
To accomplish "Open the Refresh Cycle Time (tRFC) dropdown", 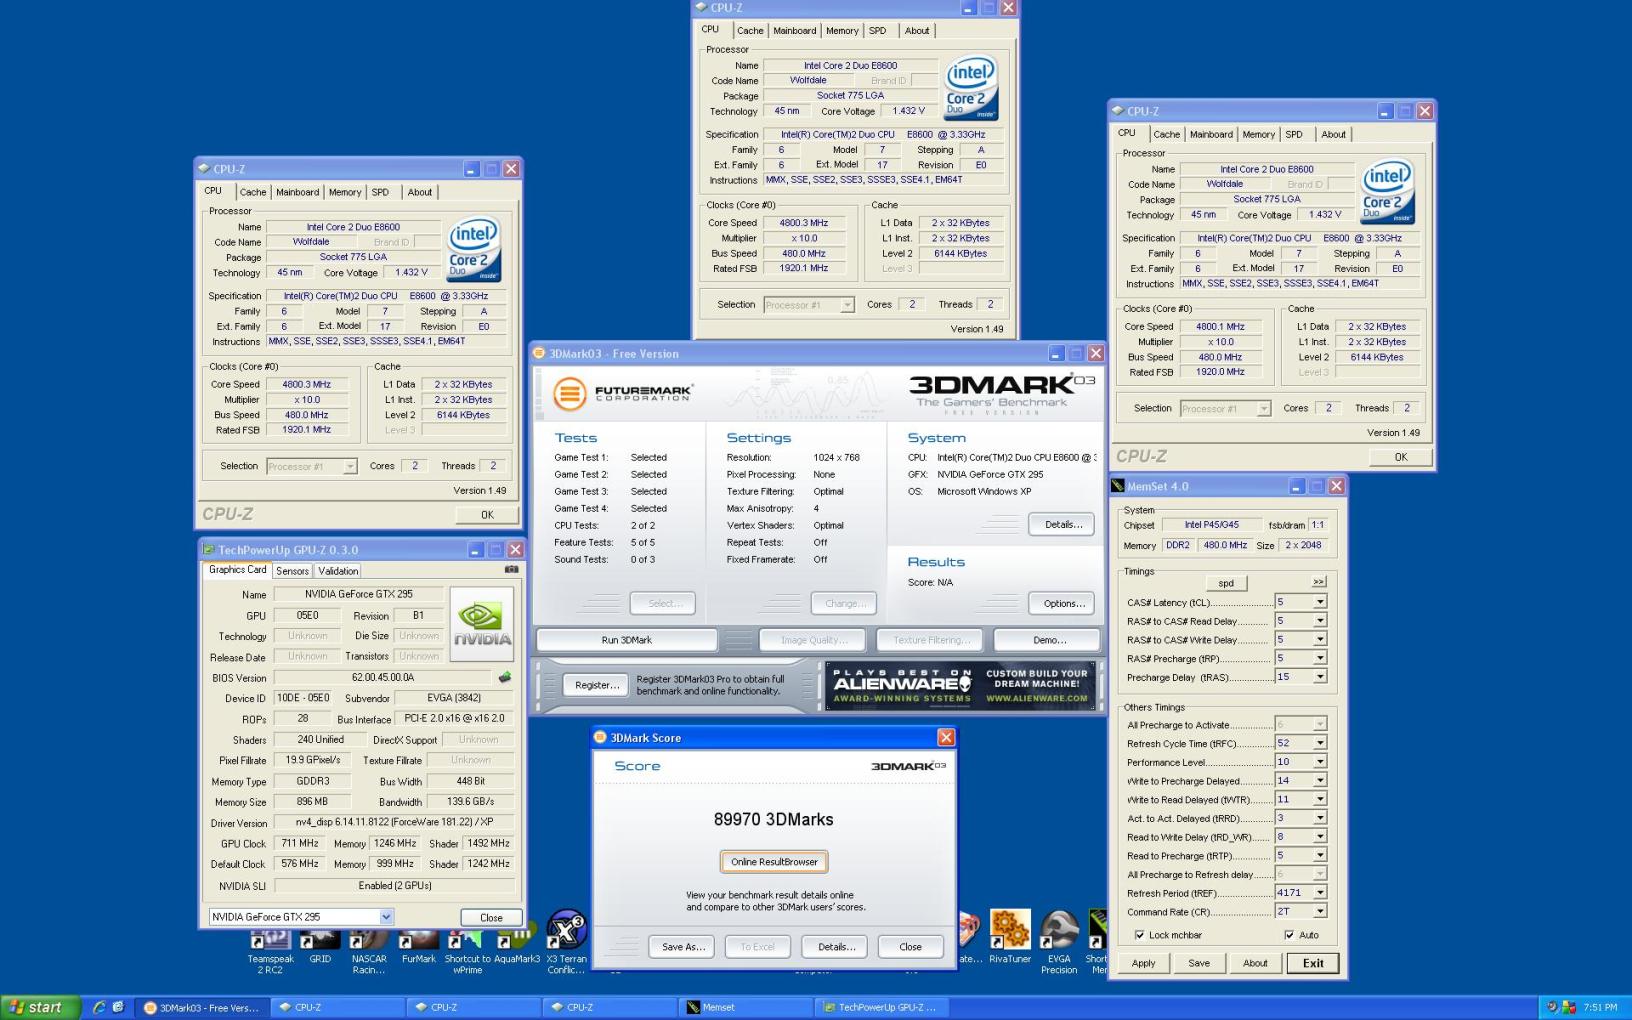I will (x=1320, y=743).
